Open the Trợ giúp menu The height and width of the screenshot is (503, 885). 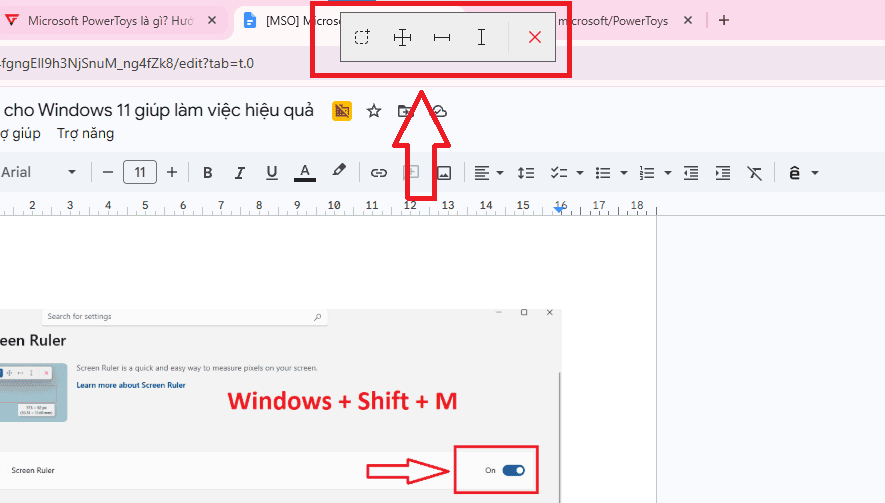coord(20,134)
